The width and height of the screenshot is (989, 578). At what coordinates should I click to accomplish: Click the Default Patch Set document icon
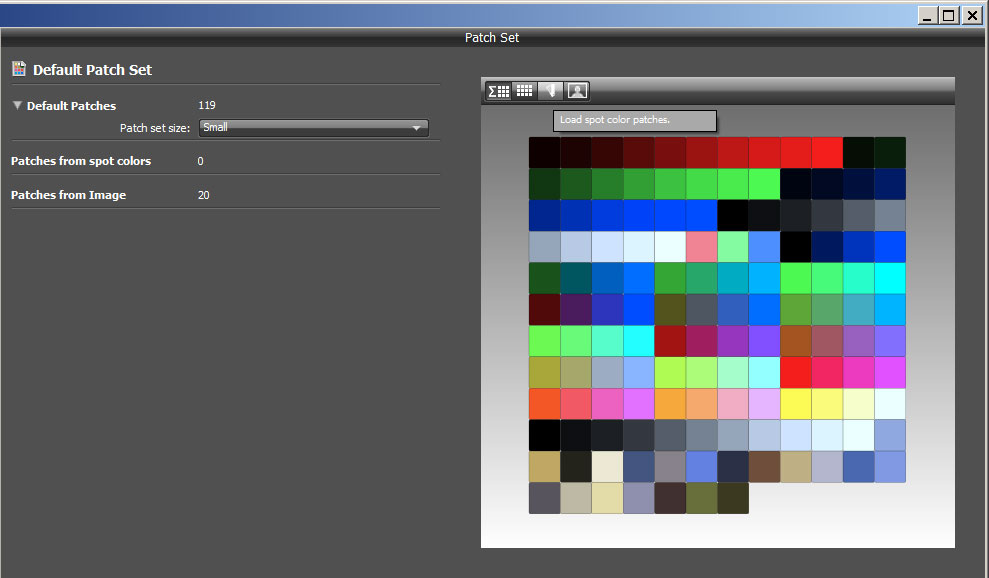tap(19, 69)
